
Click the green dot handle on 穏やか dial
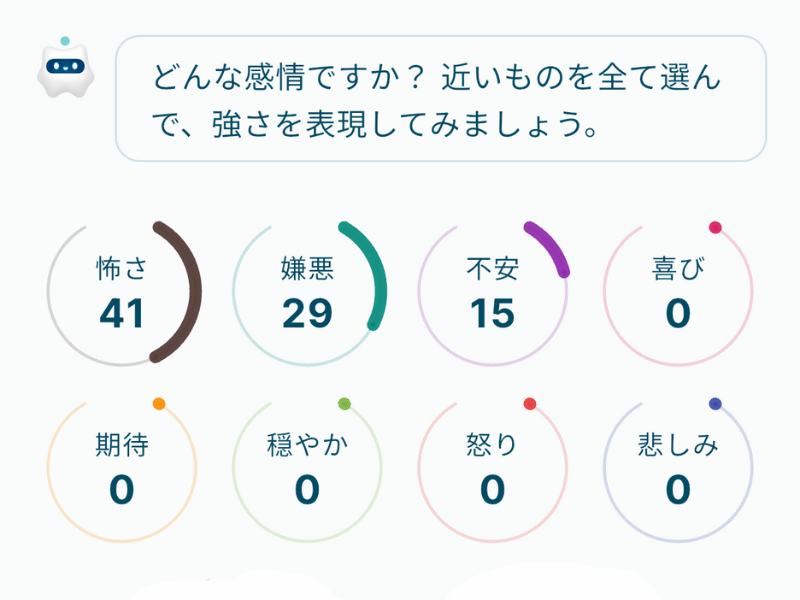click(x=344, y=404)
